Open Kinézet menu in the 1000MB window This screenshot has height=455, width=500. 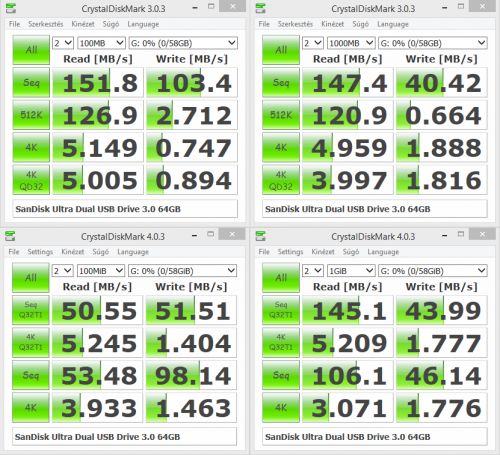332,24
